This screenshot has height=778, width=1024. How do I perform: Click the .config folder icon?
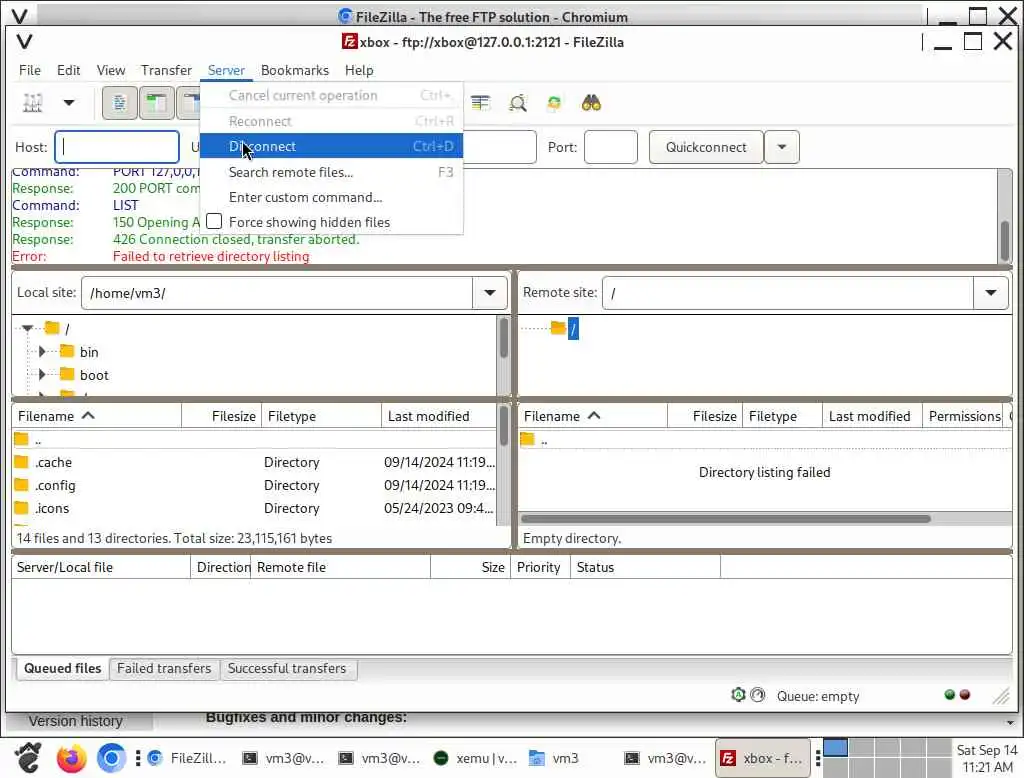(22, 485)
